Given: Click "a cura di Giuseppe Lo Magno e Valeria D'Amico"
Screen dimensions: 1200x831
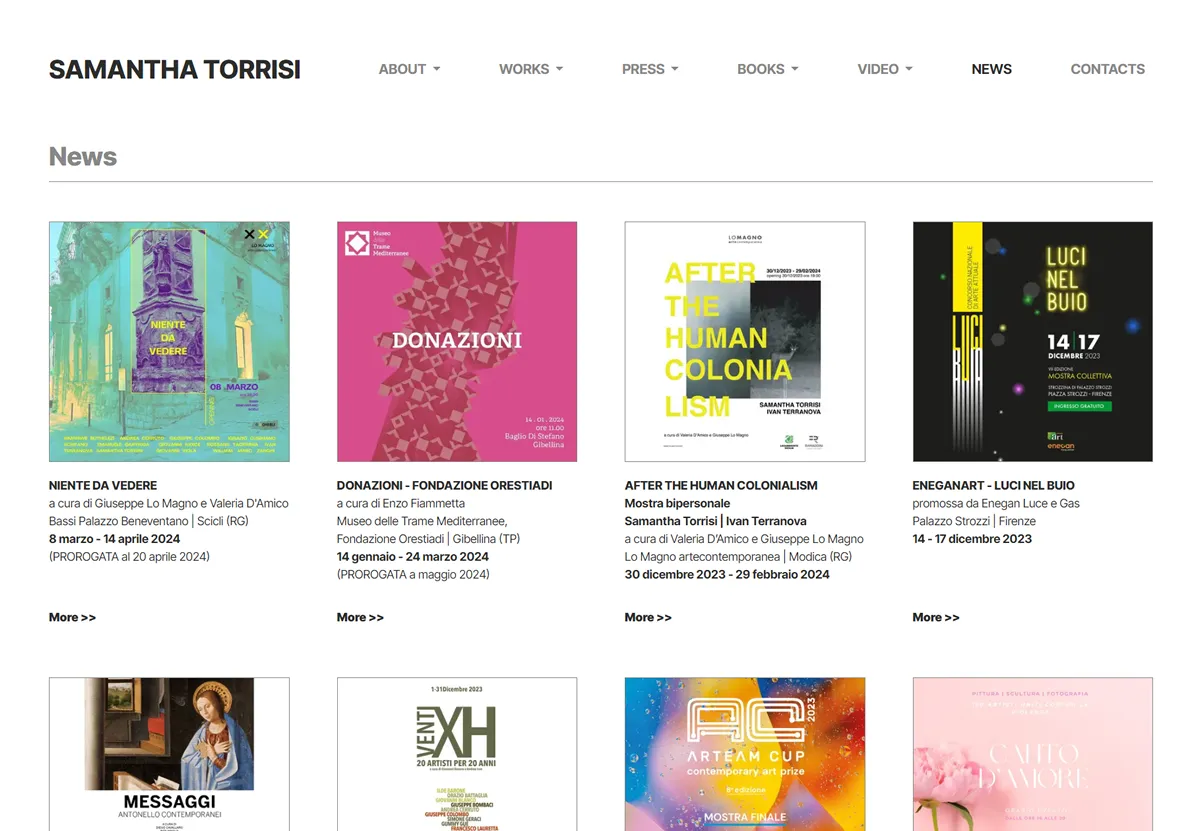Looking at the screenshot, I should 169,503.
